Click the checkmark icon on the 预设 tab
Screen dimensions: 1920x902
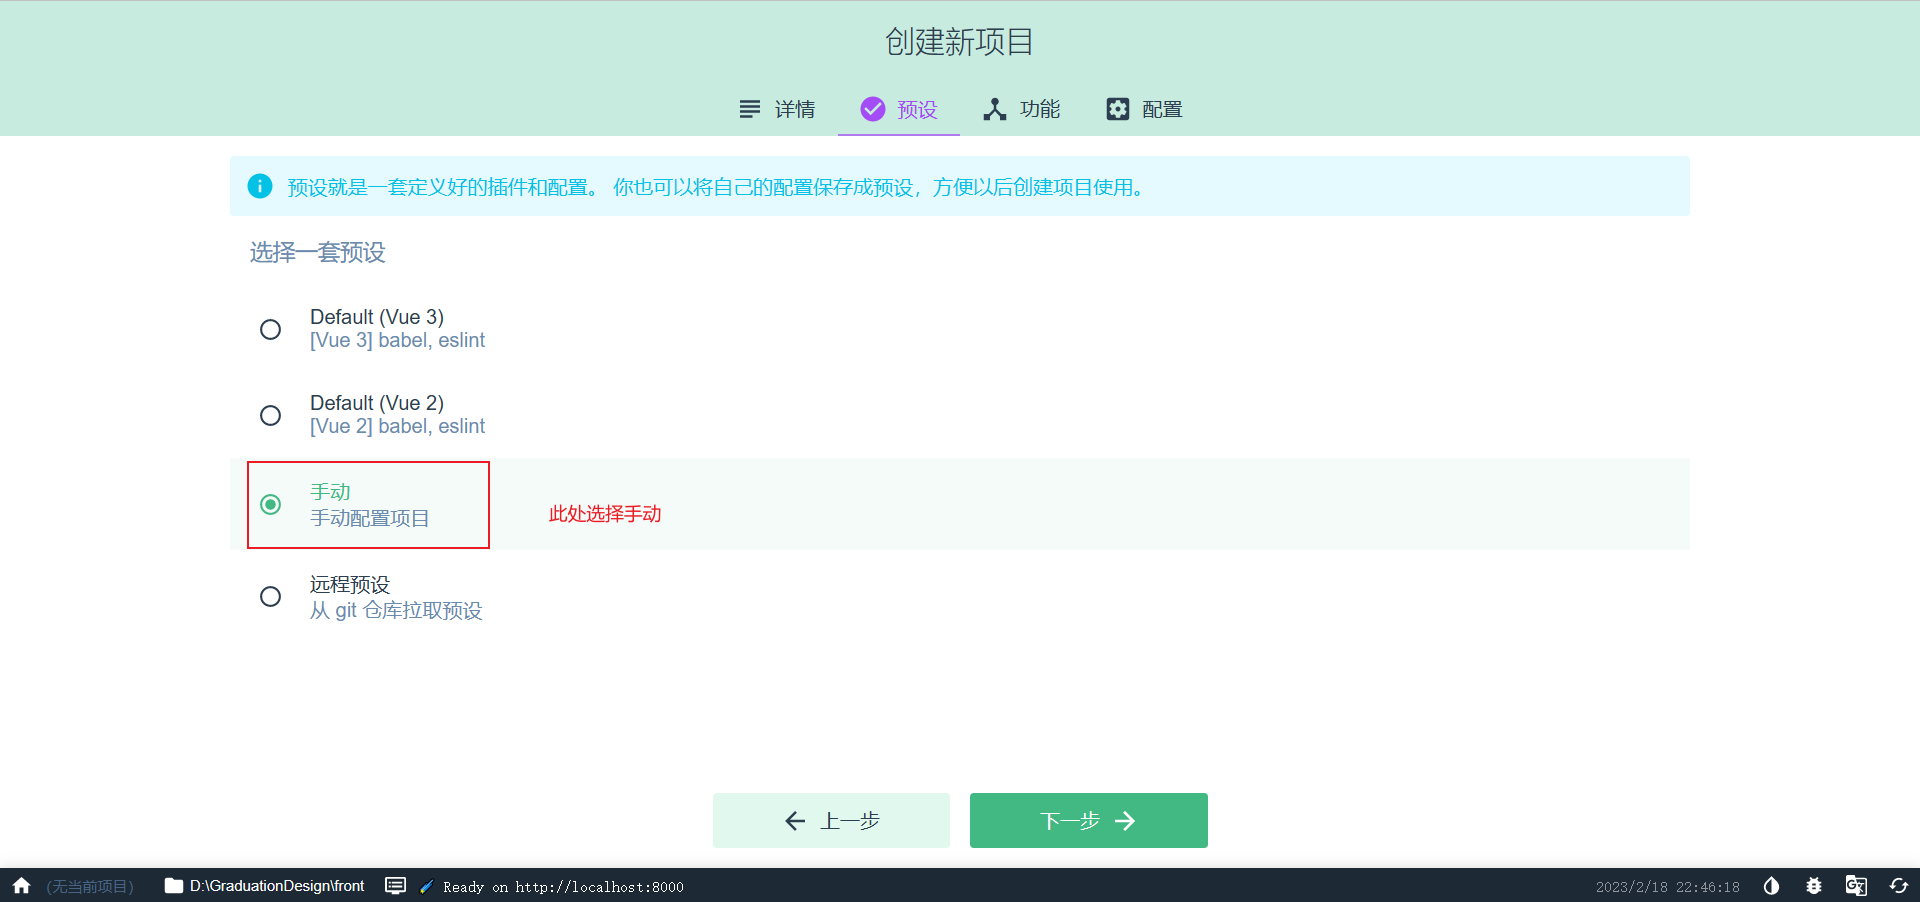[871, 109]
